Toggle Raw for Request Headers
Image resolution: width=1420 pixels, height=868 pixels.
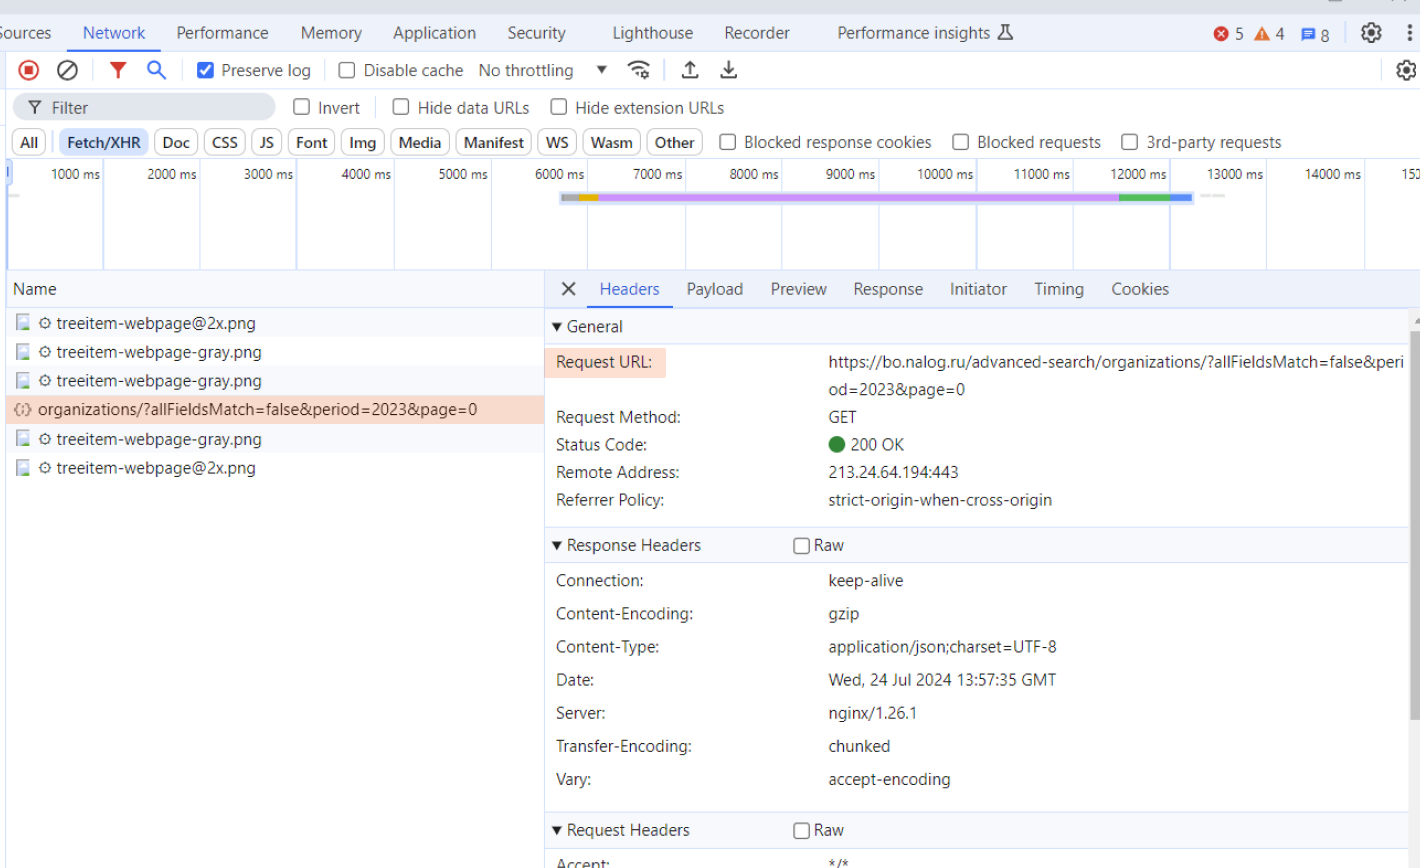click(x=801, y=830)
